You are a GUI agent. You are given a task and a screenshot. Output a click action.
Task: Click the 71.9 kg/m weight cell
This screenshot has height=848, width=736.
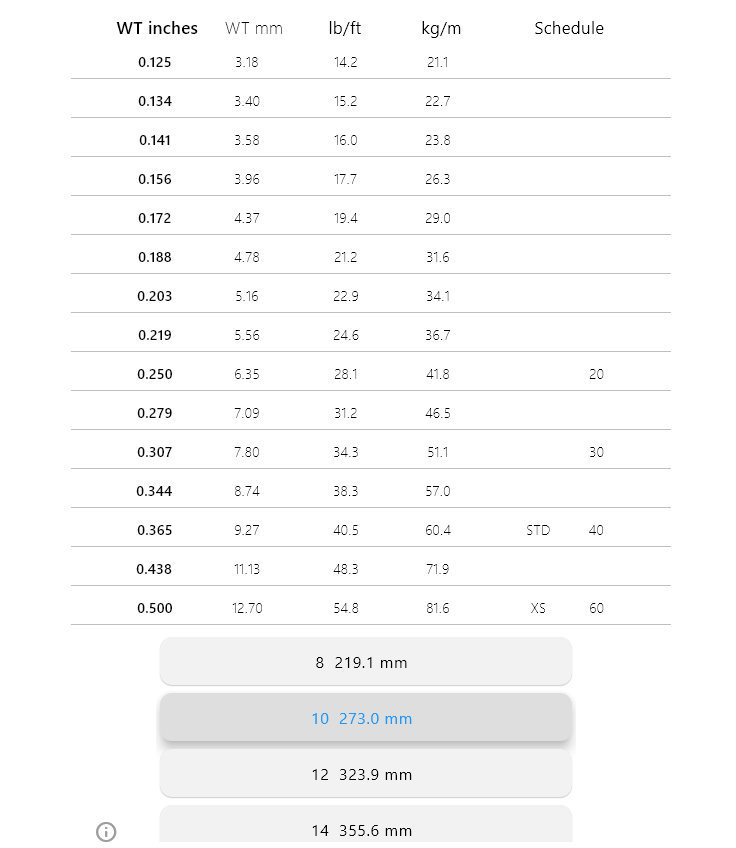[438, 569]
